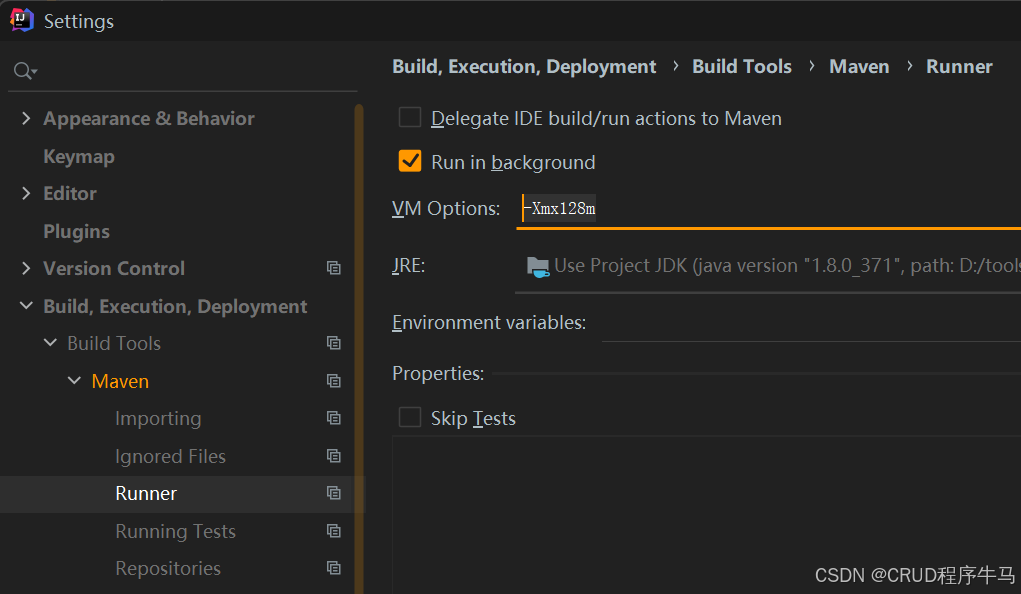
Task: Collapse the Build Tools tree arrow
Action: [x=50, y=343]
